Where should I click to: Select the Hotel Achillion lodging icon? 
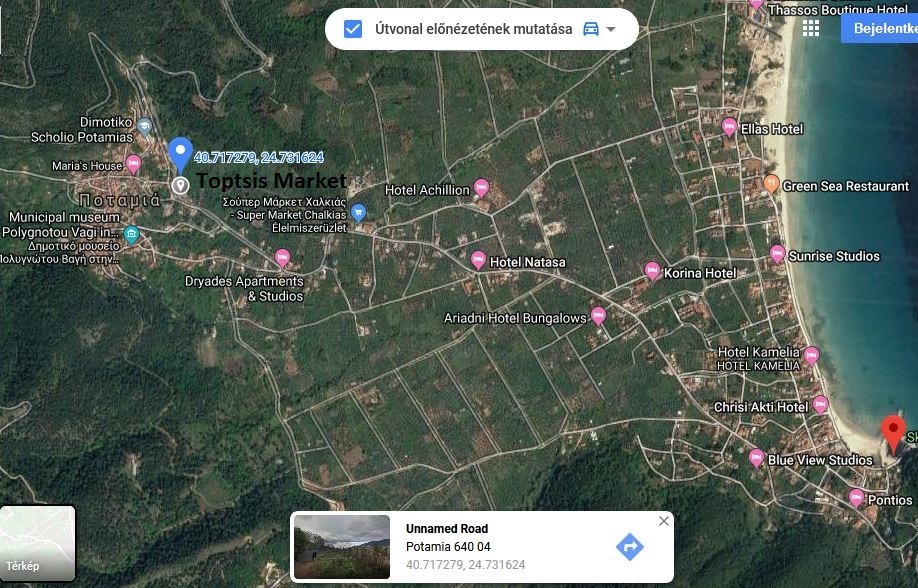point(481,188)
